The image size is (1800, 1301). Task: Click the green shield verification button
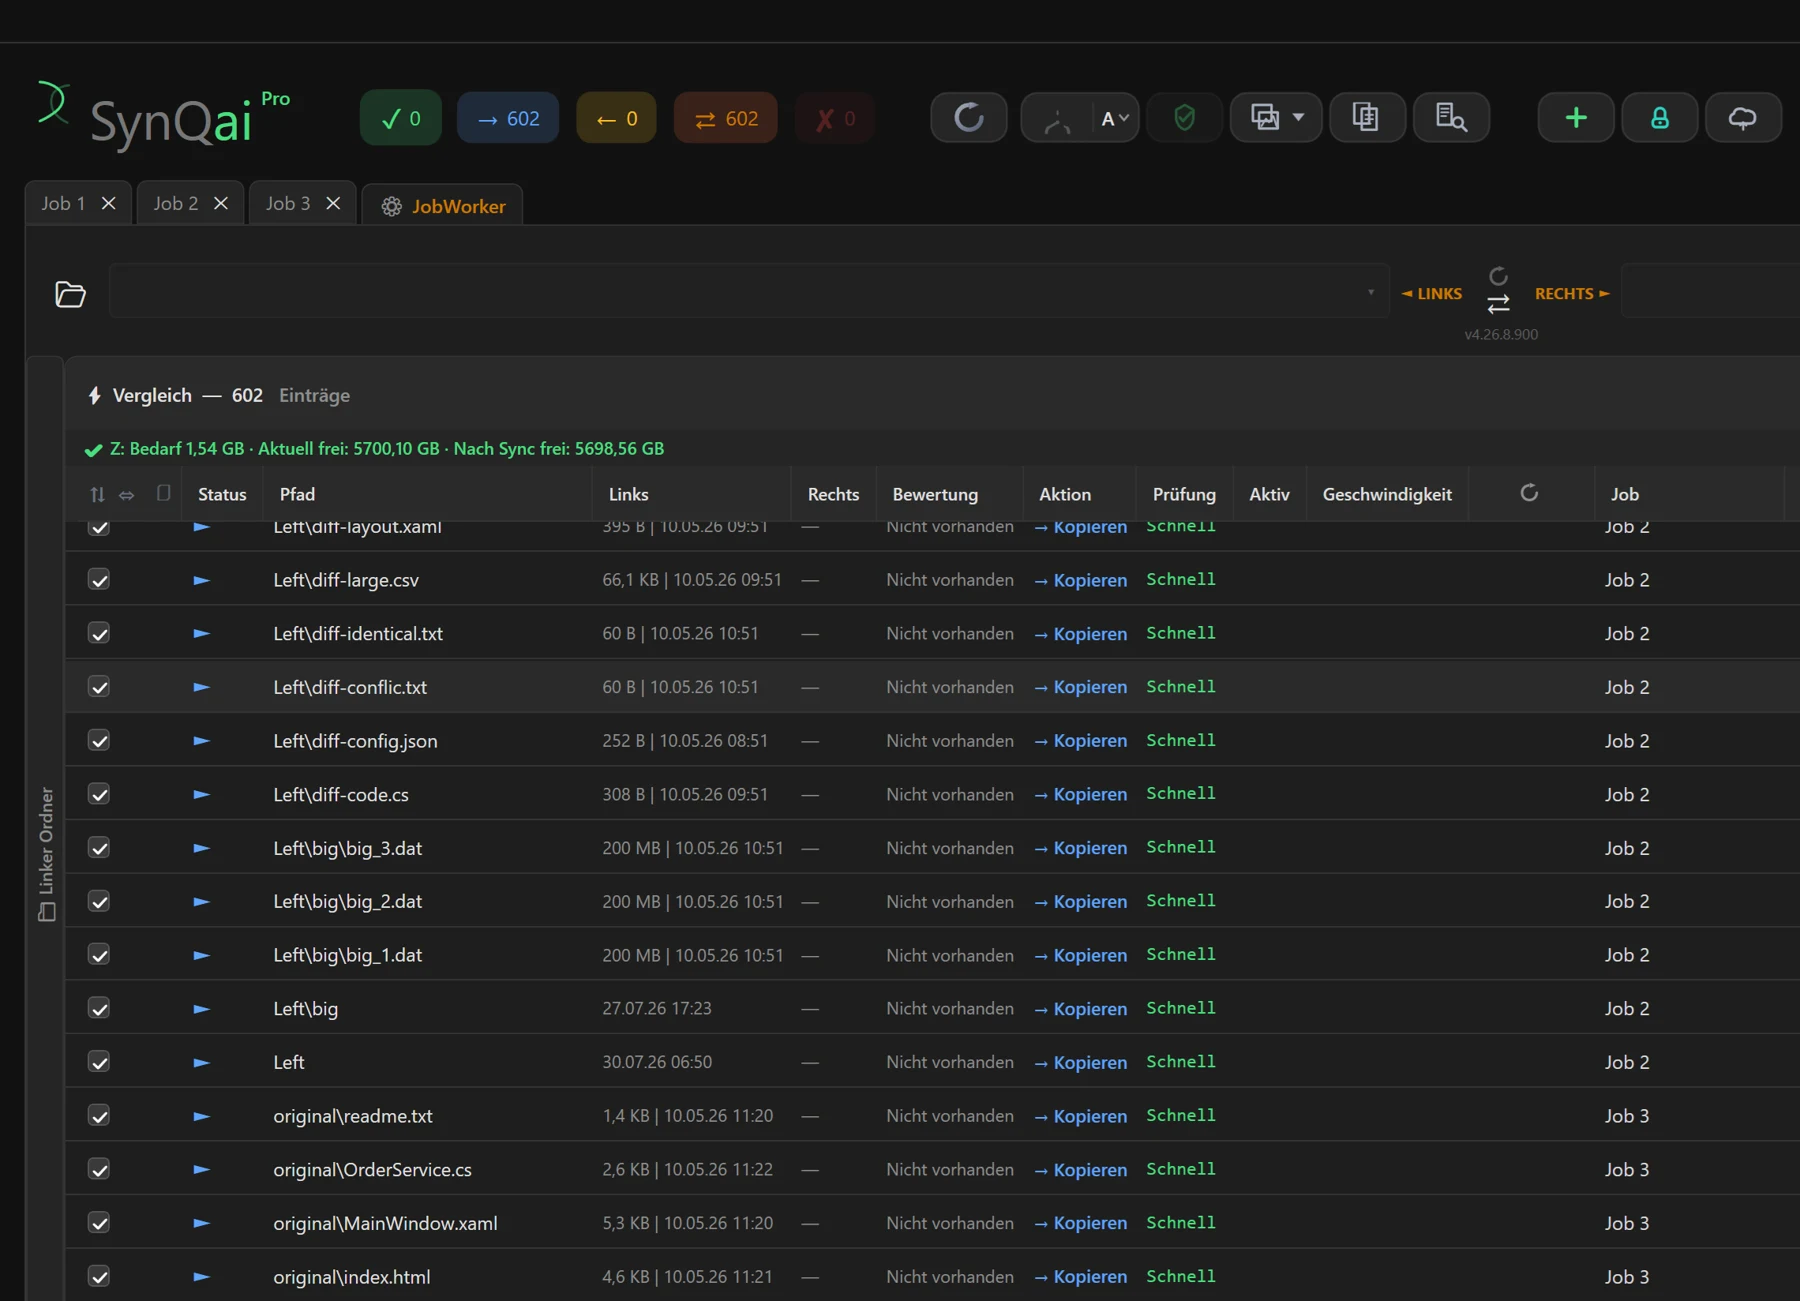(1184, 118)
